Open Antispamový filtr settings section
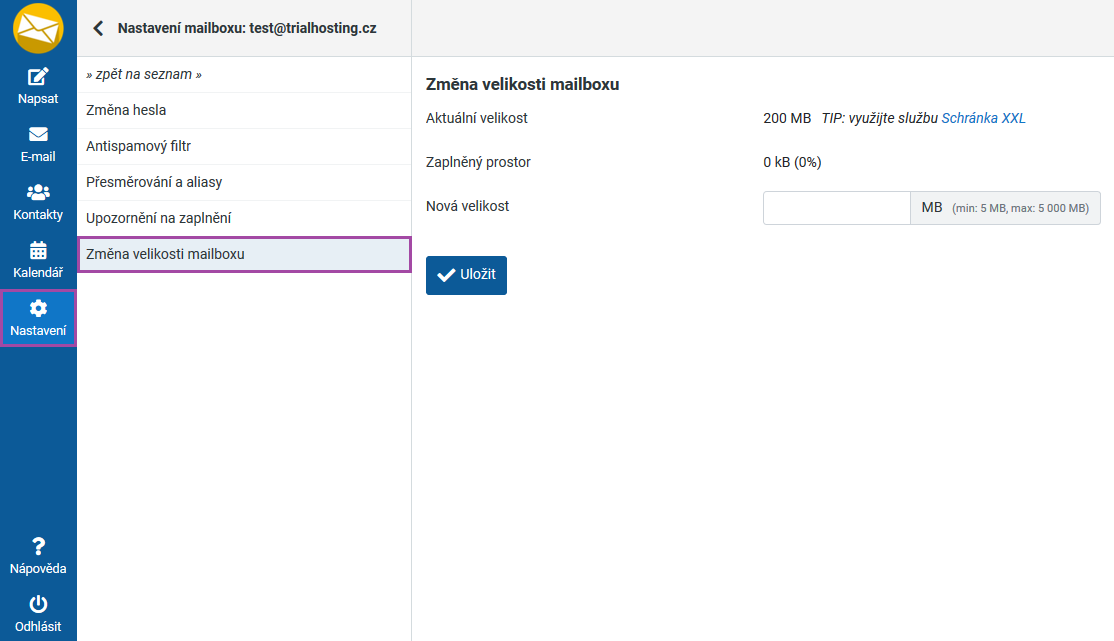 (138, 146)
